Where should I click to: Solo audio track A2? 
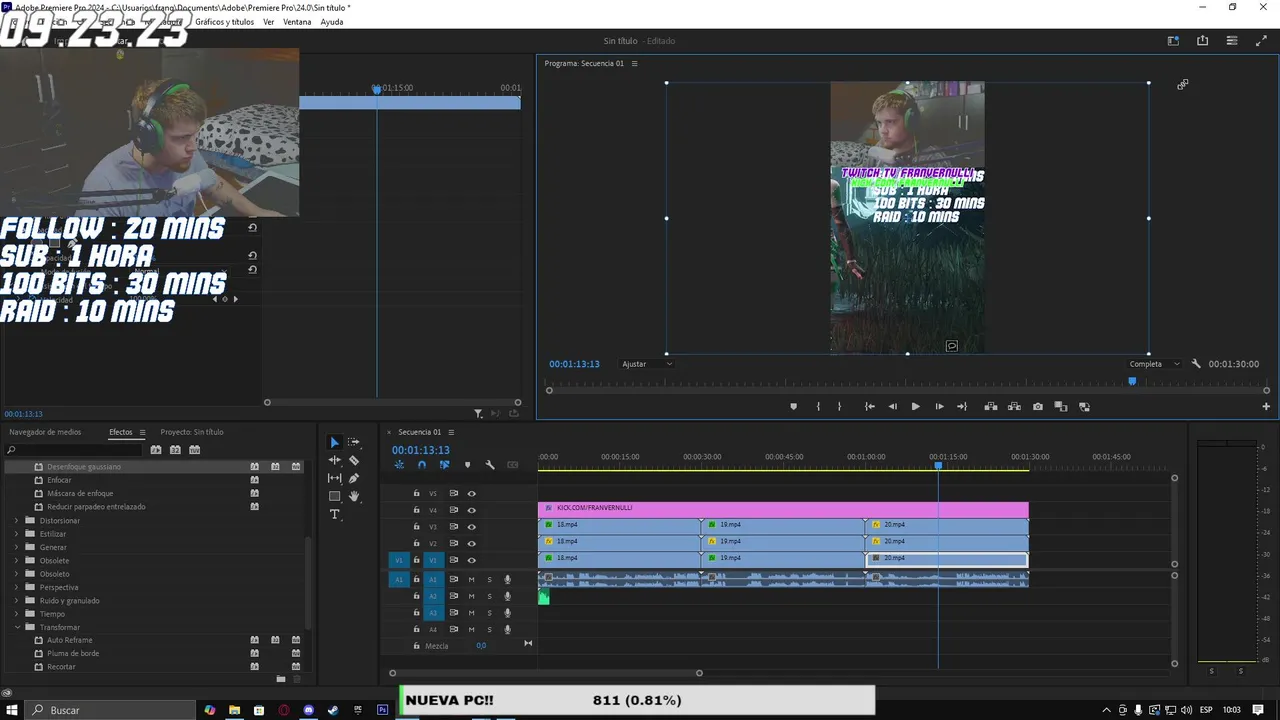coord(489,596)
